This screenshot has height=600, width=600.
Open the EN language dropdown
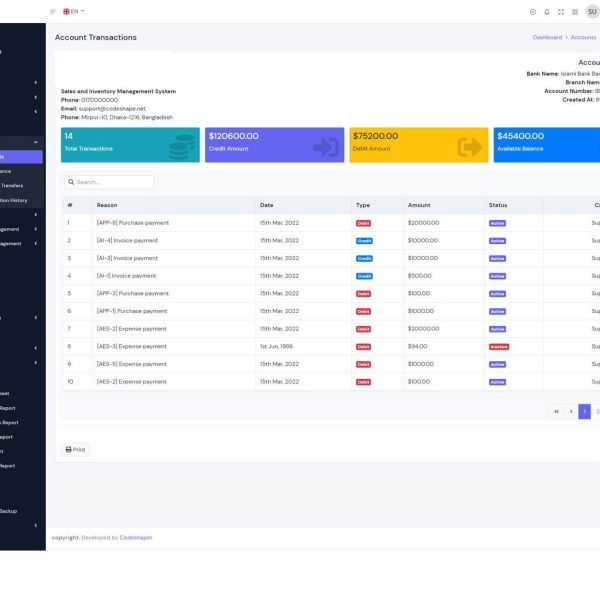74,11
